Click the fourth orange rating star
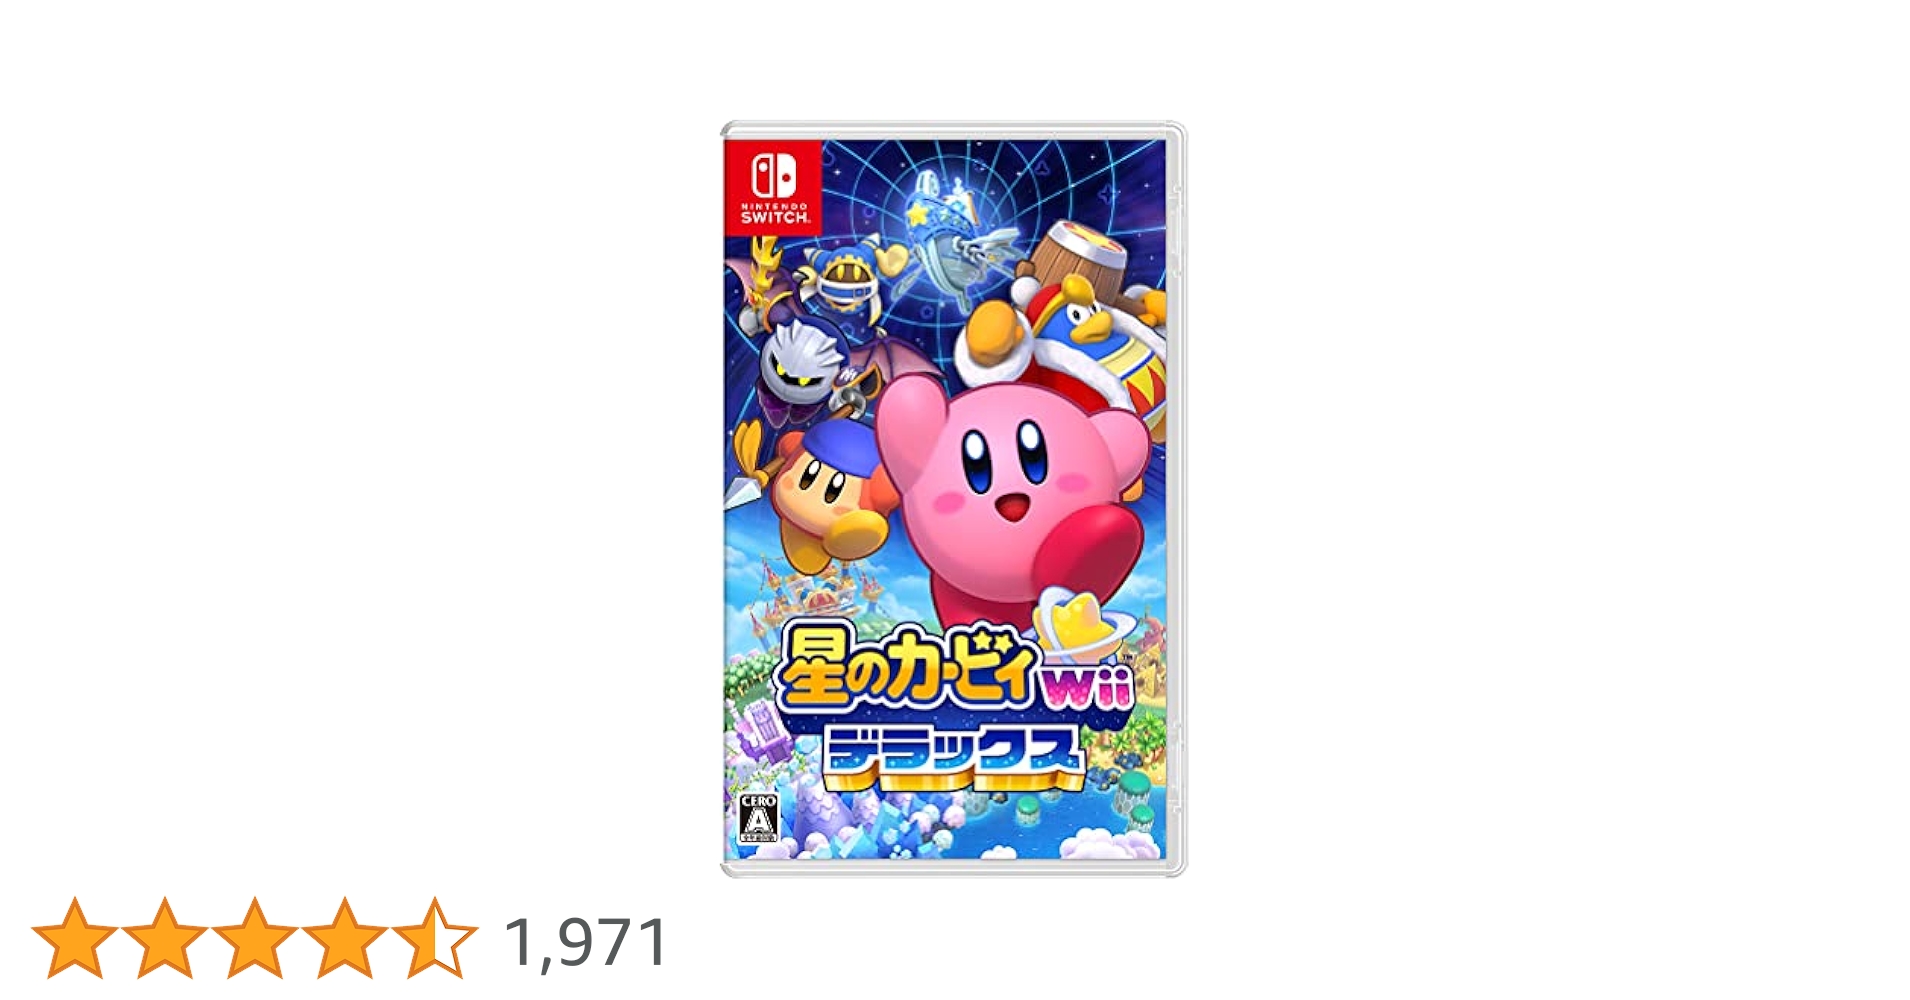The width and height of the screenshot is (1910, 1000). [x=345, y=938]
